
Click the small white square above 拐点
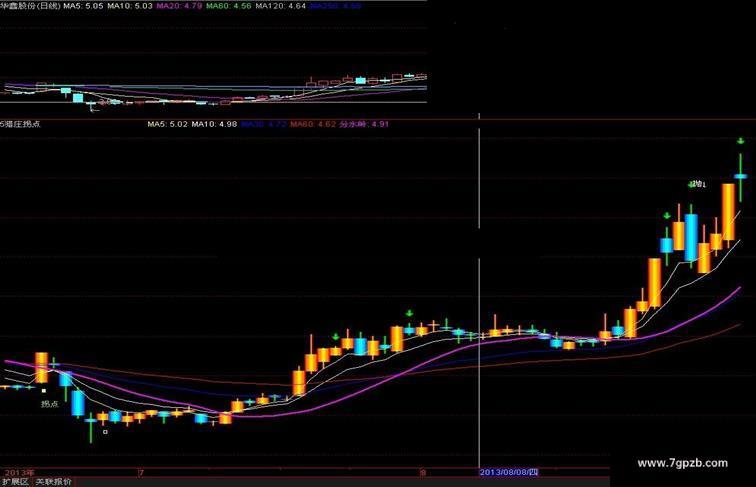[x=44, y=391]
